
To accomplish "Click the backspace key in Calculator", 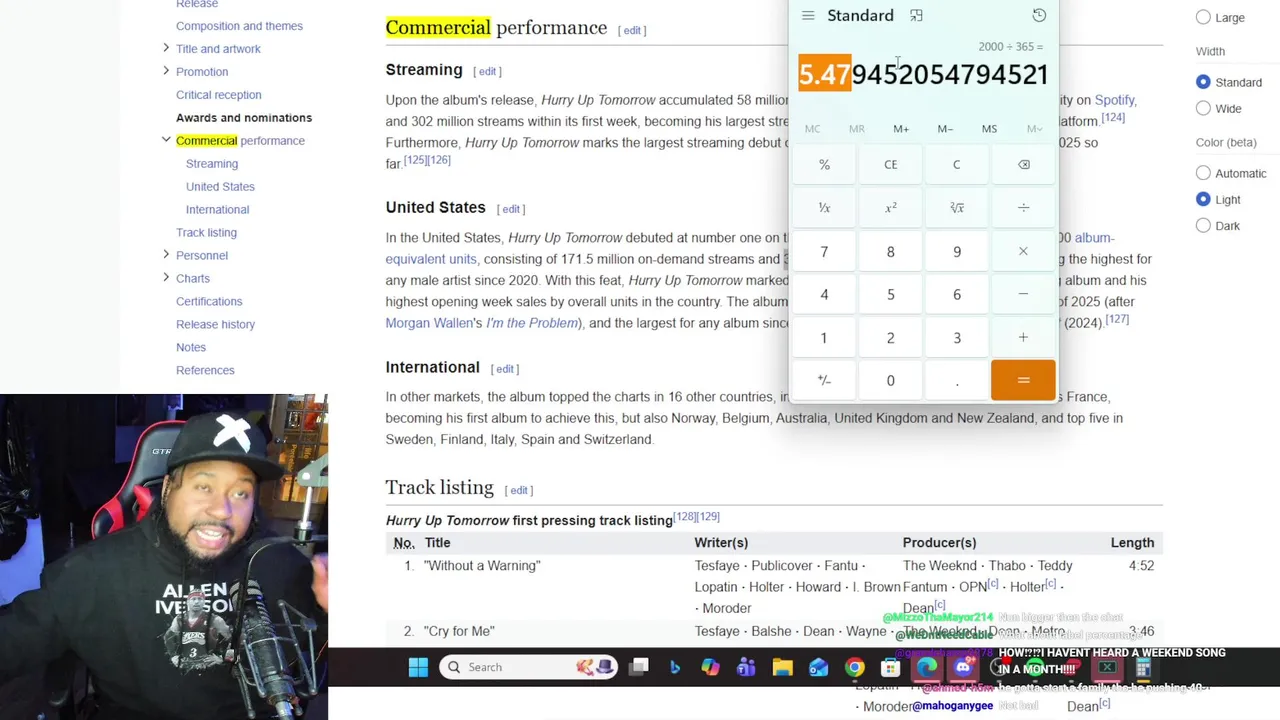I will pos(1023,164).
